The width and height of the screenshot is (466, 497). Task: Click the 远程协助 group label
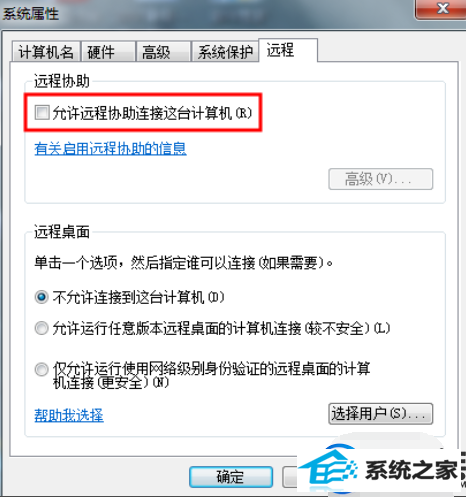pos(62,81)
